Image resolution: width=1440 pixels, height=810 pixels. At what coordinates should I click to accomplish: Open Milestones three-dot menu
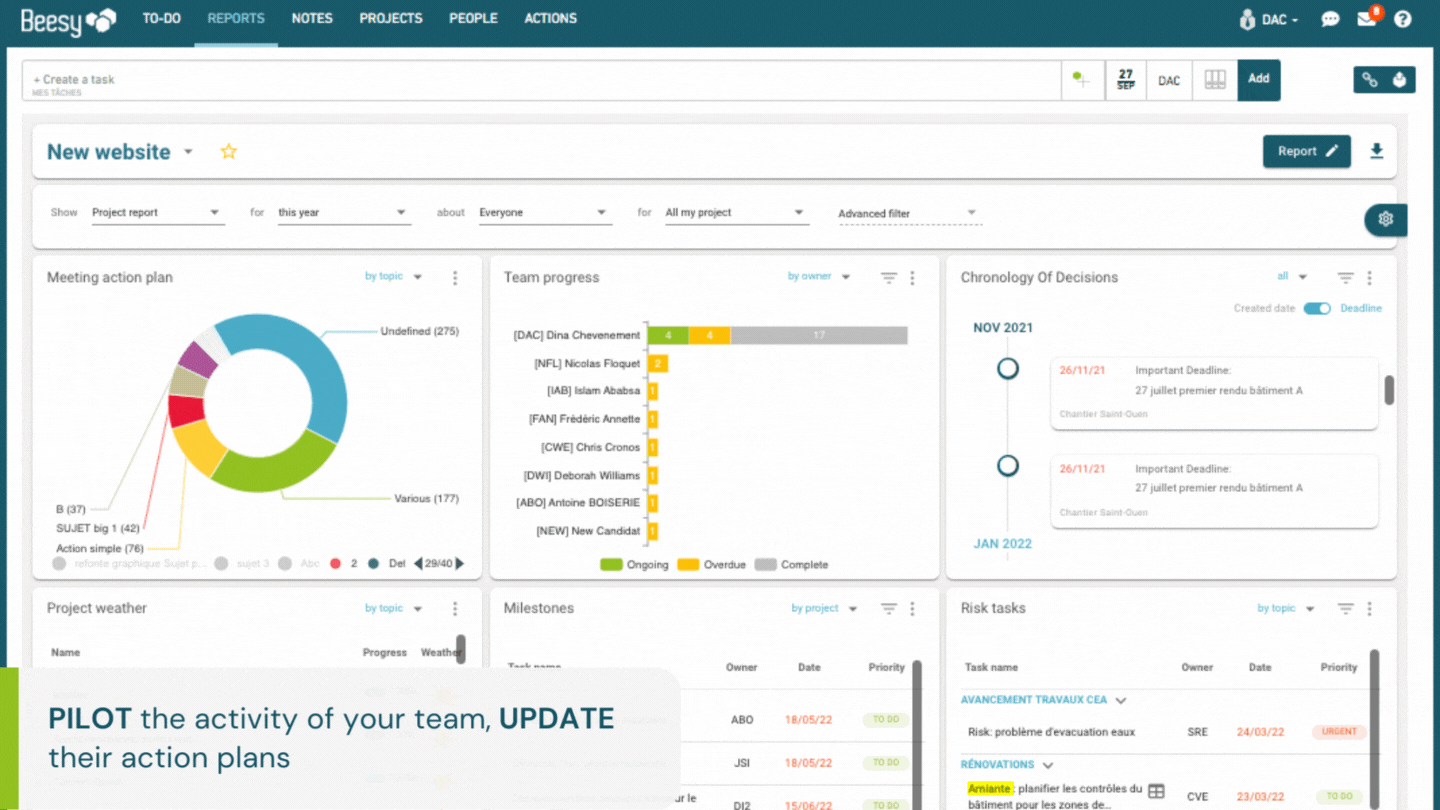(912, 609)
